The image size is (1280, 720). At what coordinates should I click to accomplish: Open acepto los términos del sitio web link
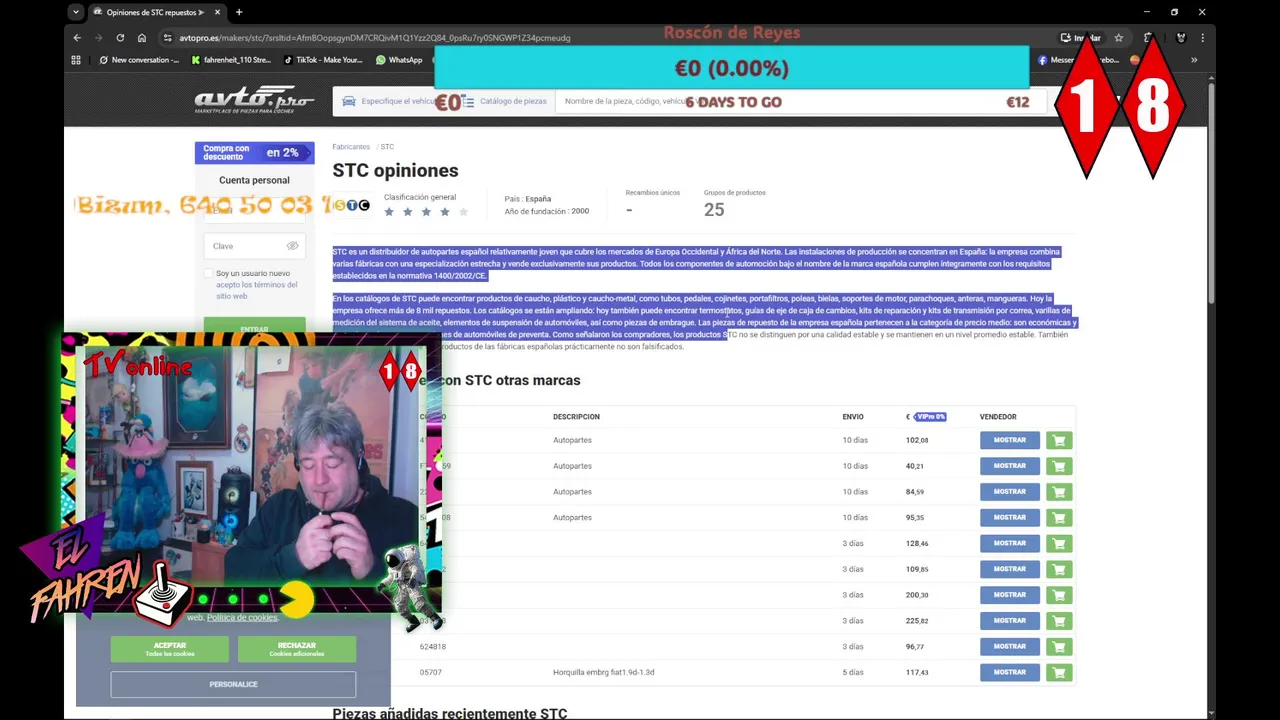pyautogui.click(x=256, y=290)
